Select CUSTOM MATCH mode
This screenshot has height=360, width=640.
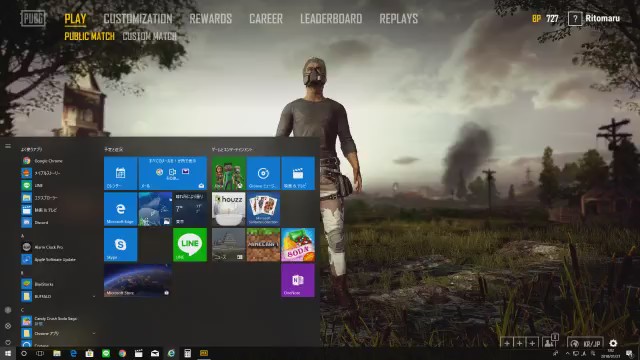150,36
